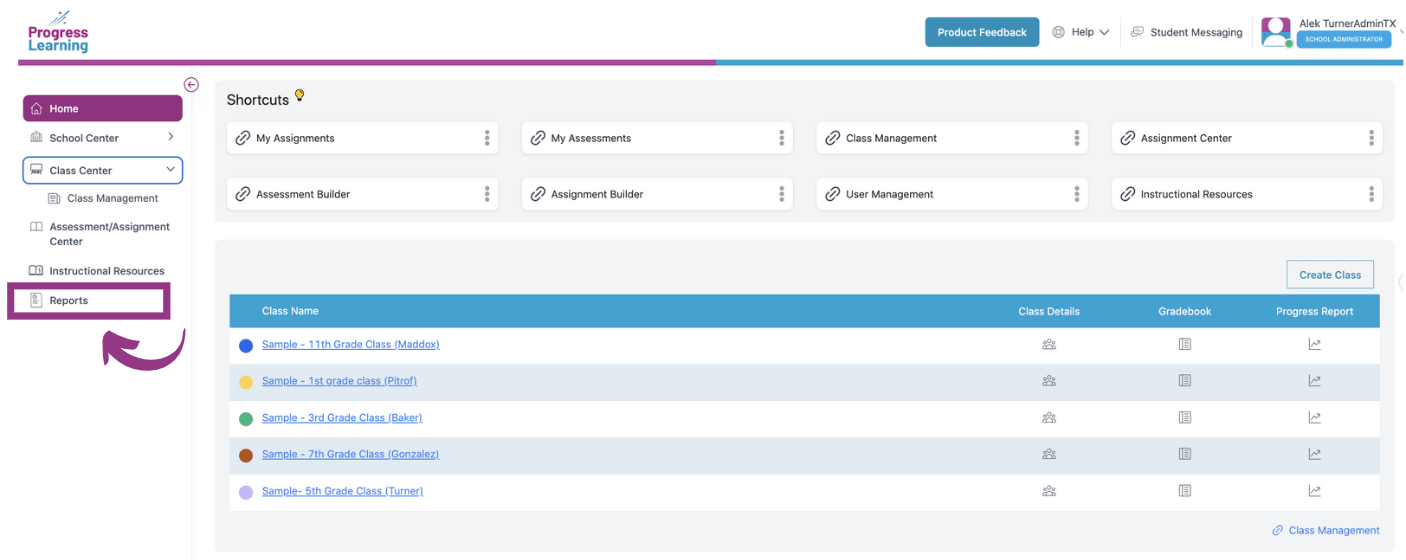Open options menu for My Assessments shortcut
1406x560 pixels.
click(782, 138)
